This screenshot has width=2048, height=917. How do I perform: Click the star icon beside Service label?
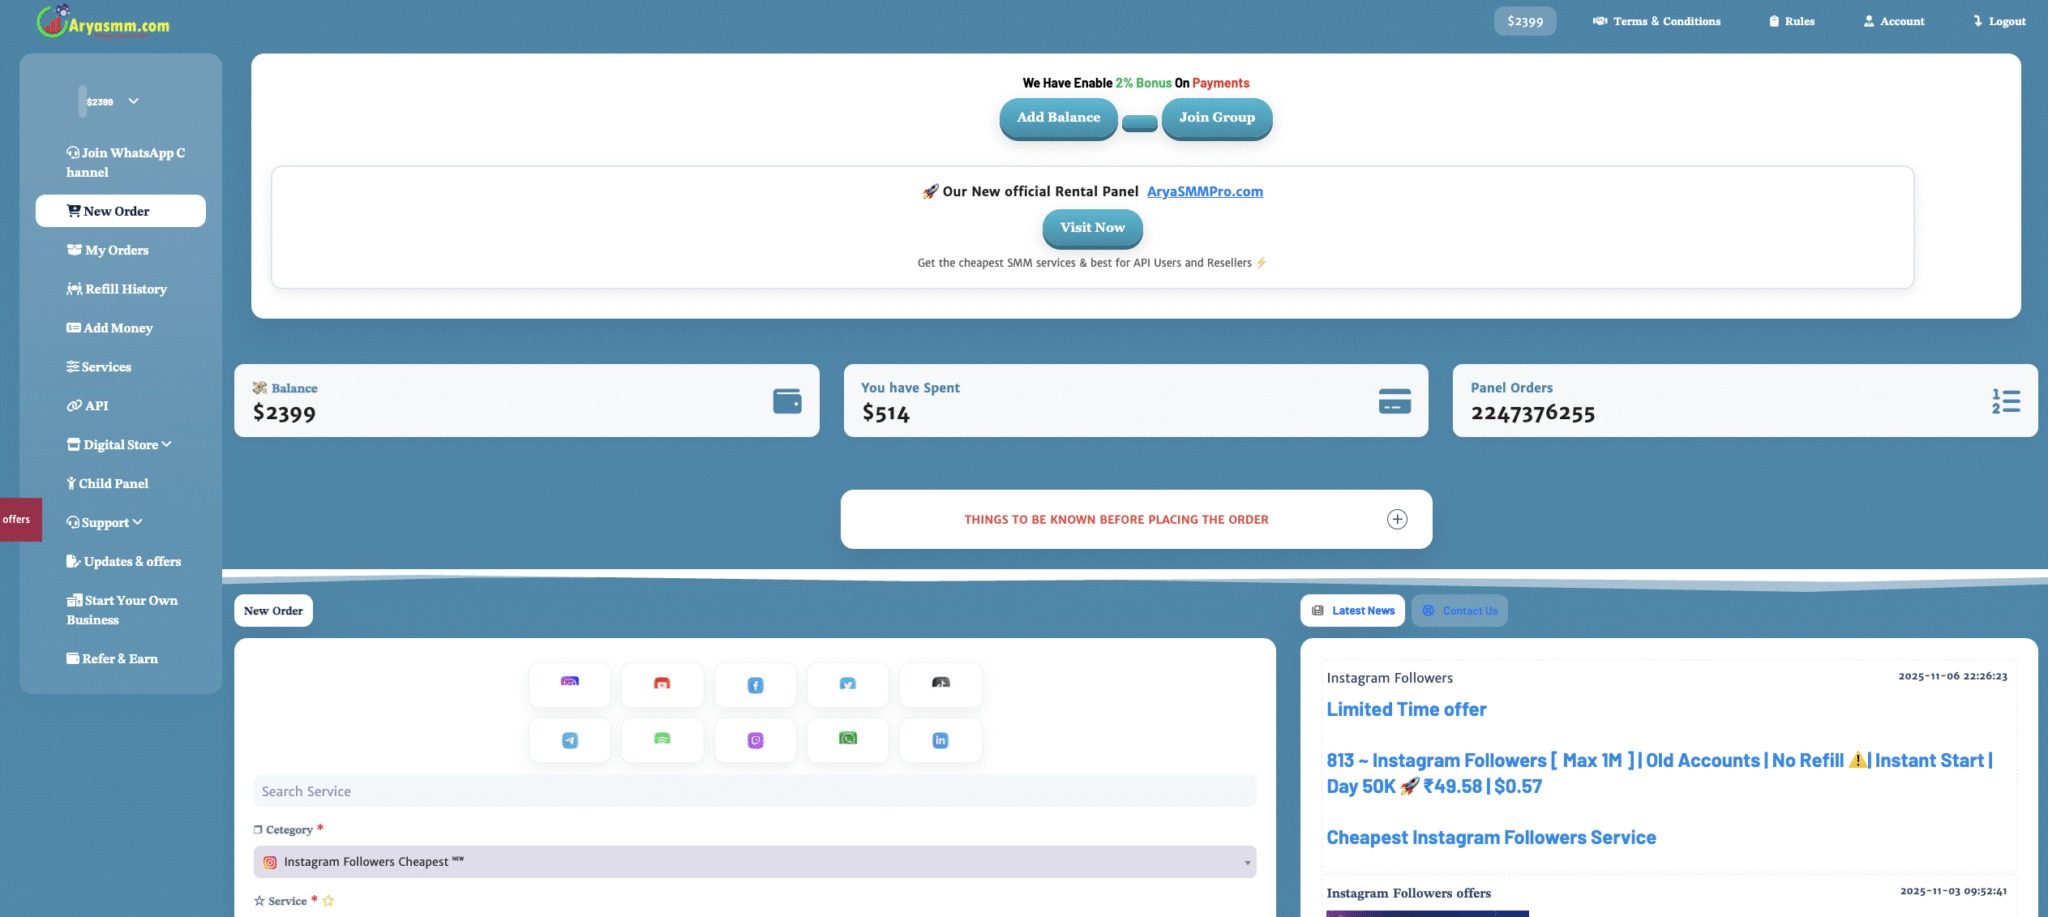click(x=328, y=901)
